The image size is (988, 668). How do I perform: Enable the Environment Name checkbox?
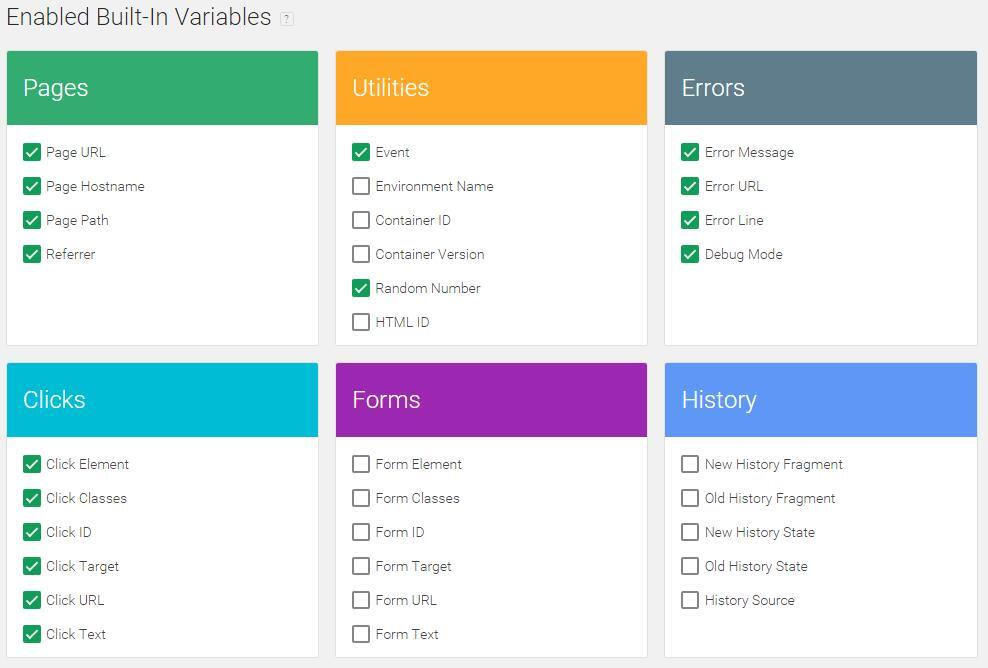click(361, 186)
